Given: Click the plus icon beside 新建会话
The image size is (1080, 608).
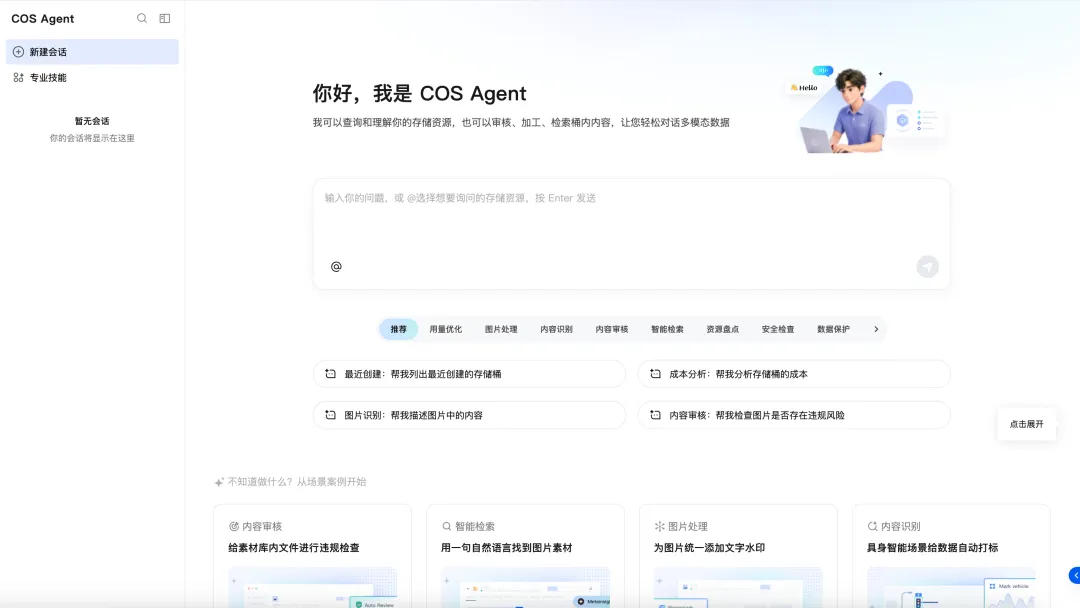Looking at the screenshot, I should (x=19, y=52).
